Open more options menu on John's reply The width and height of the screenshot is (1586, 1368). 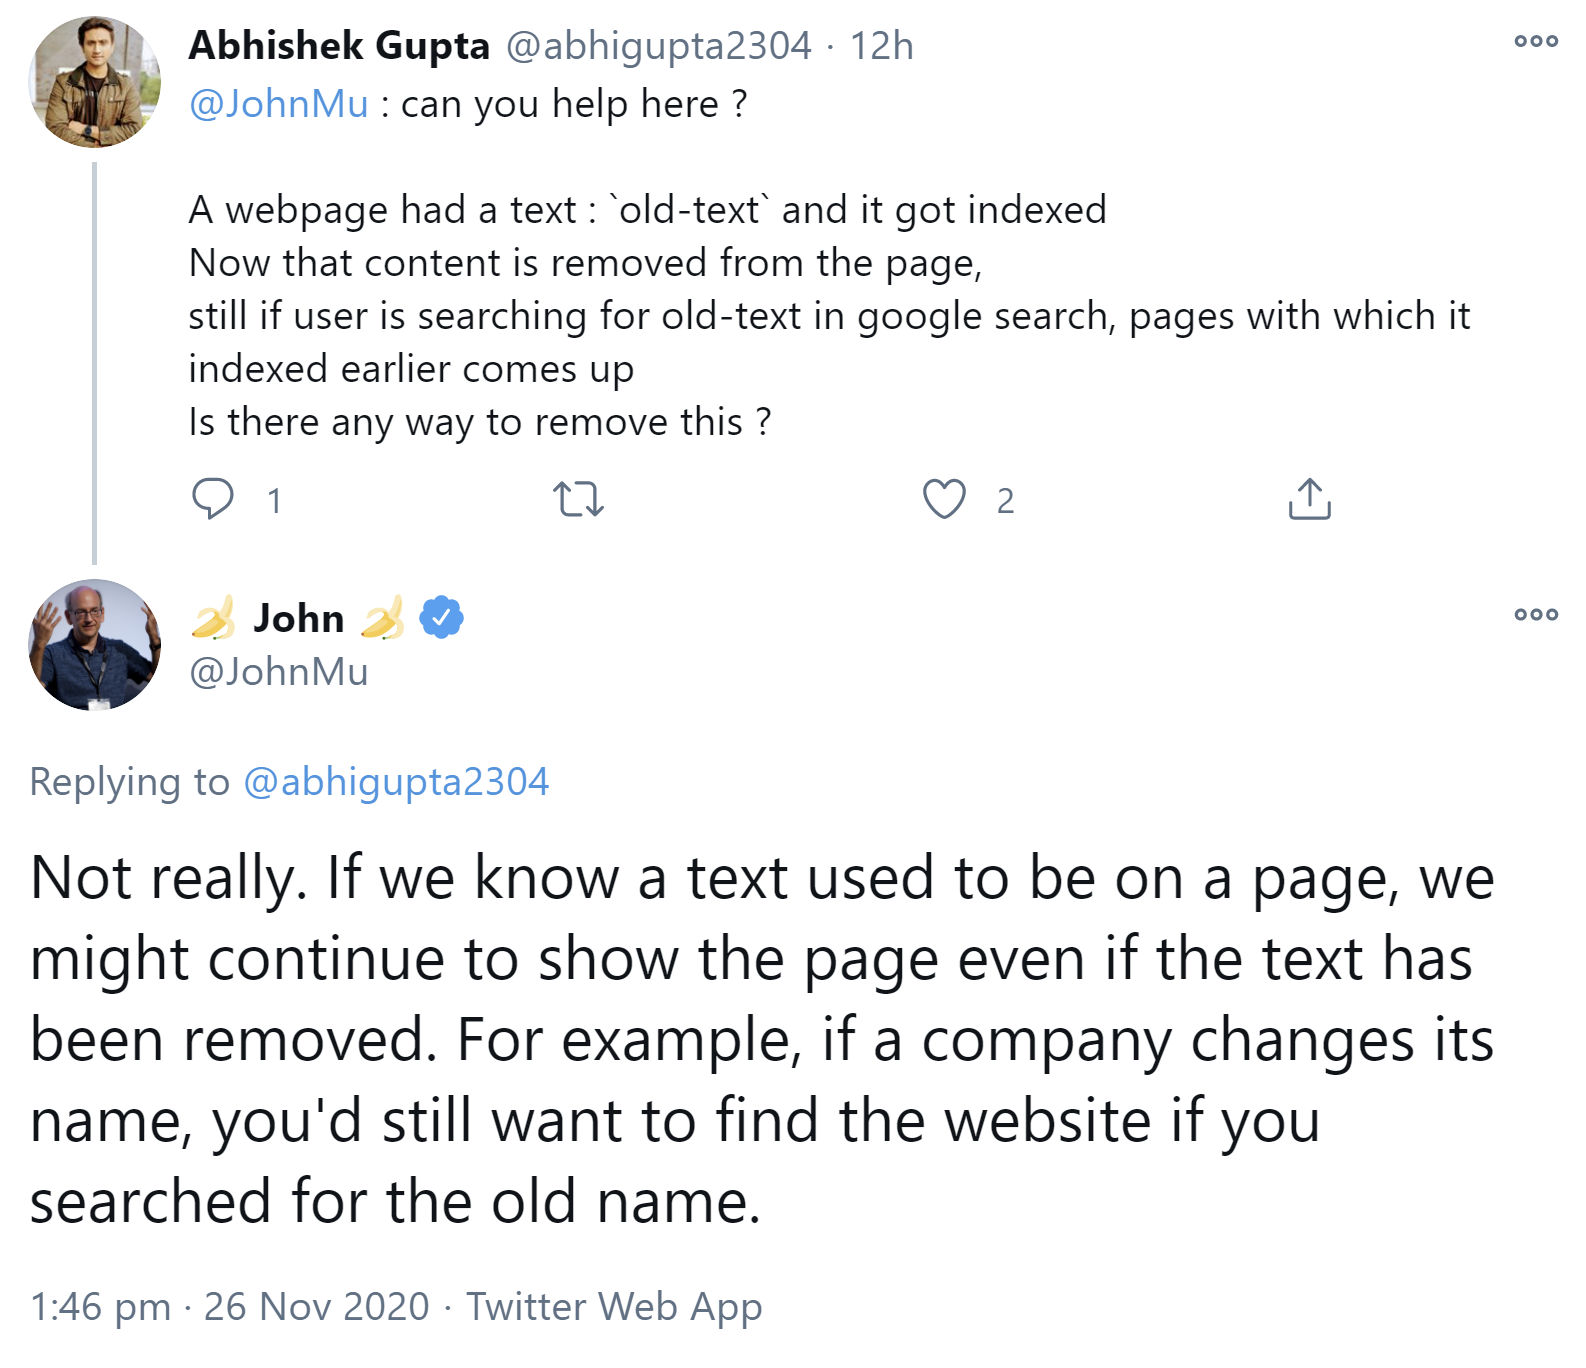(x=1536, y=614)
